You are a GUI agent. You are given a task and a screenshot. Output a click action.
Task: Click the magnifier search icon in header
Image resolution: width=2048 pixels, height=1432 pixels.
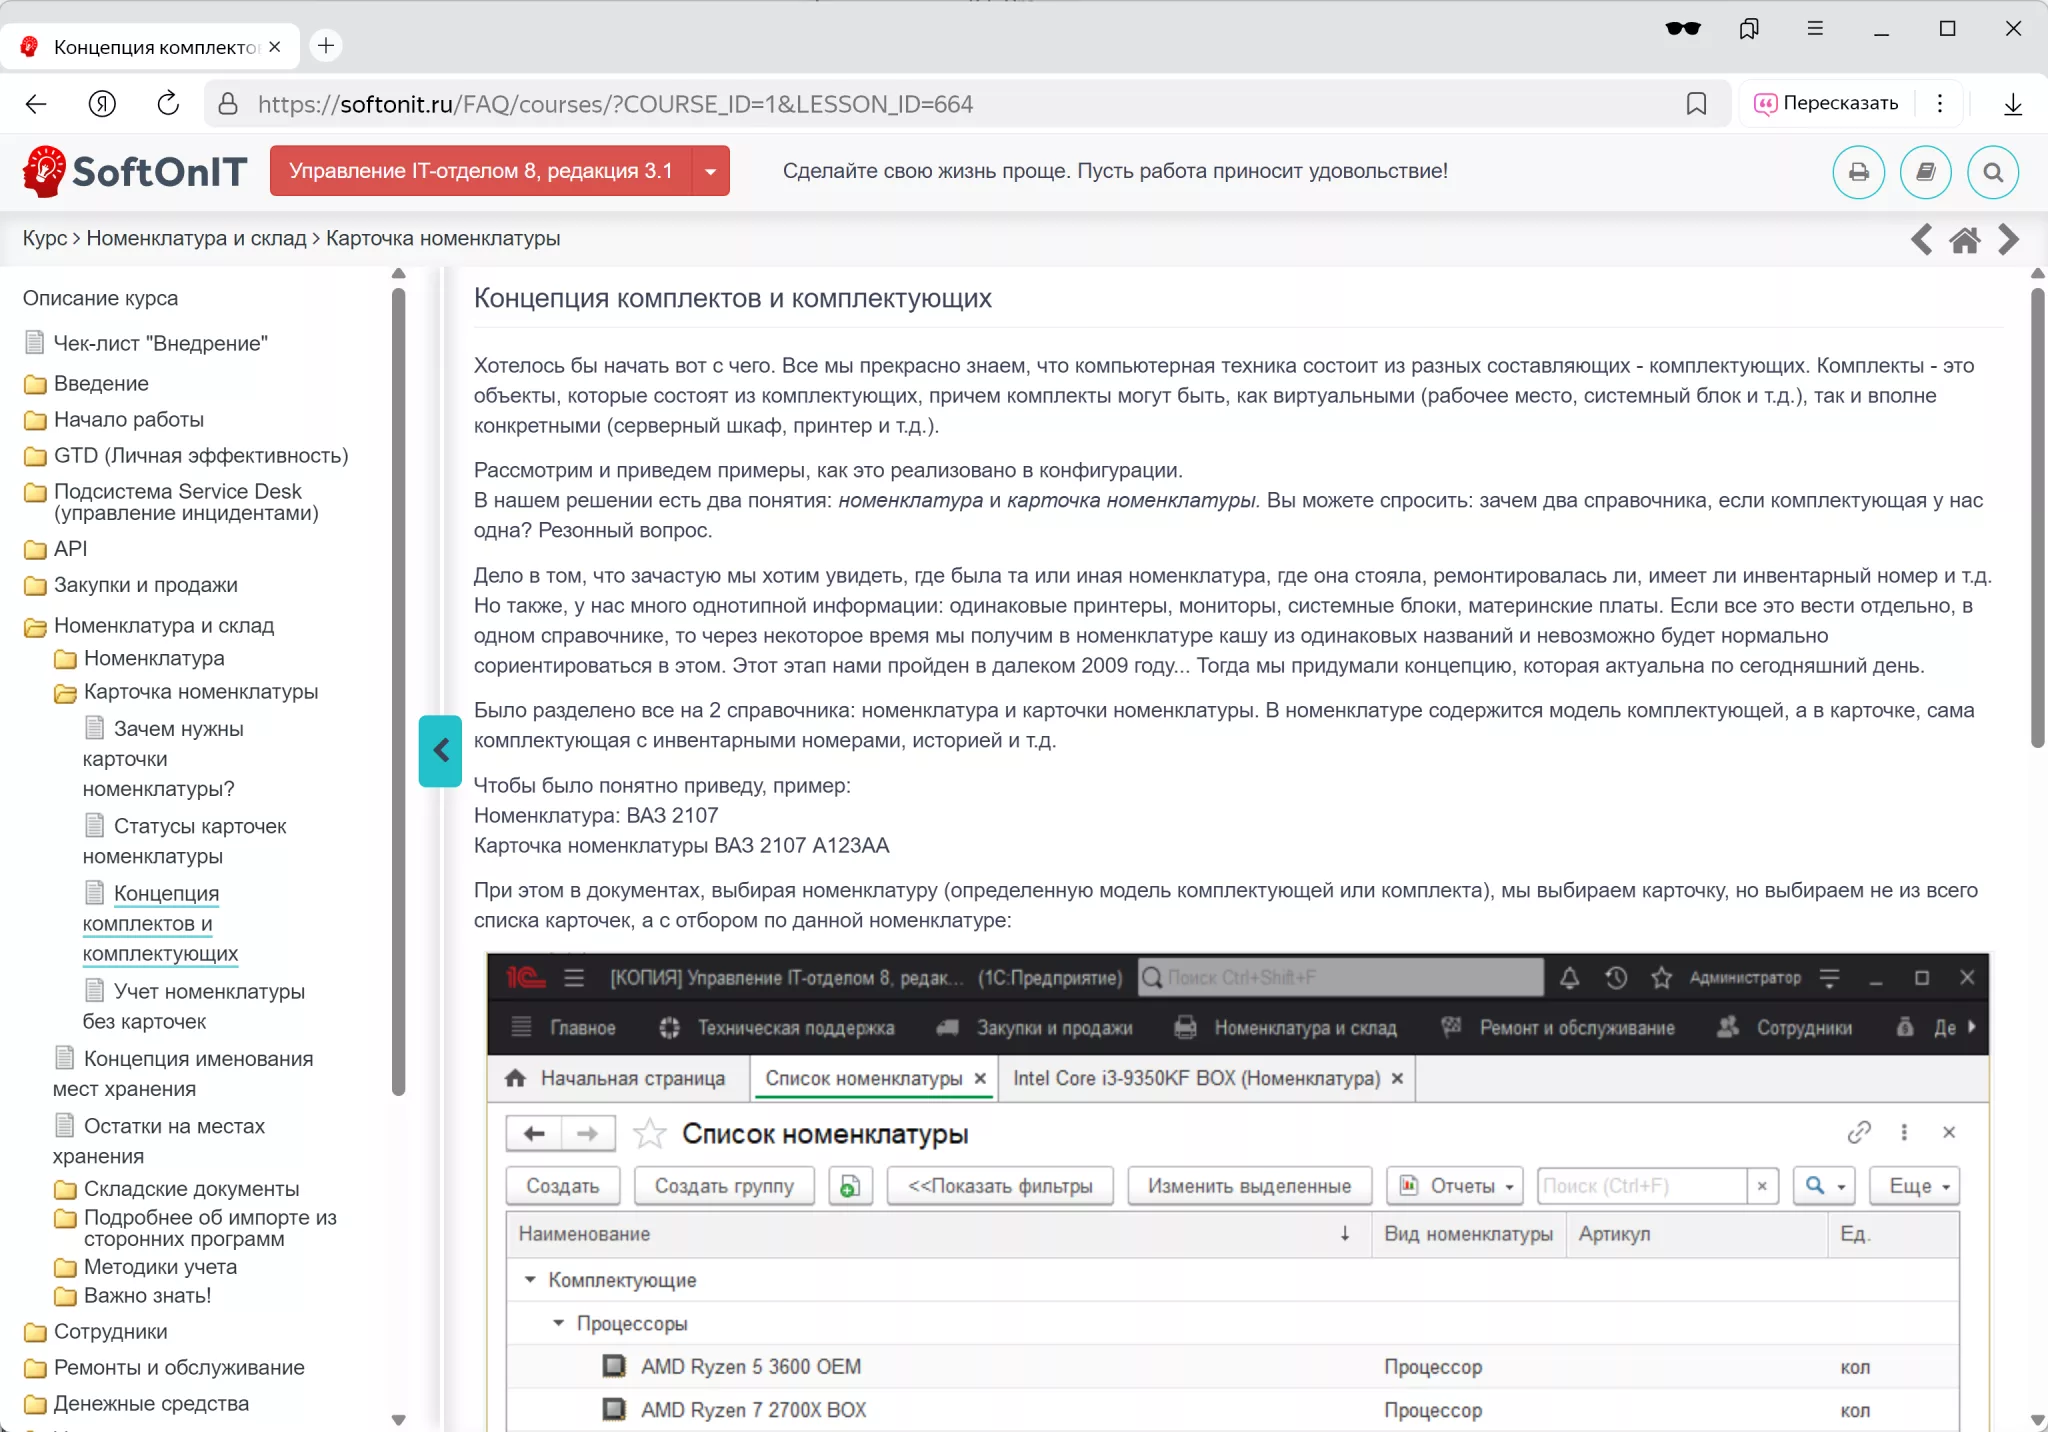click(x=1992, y=172)
